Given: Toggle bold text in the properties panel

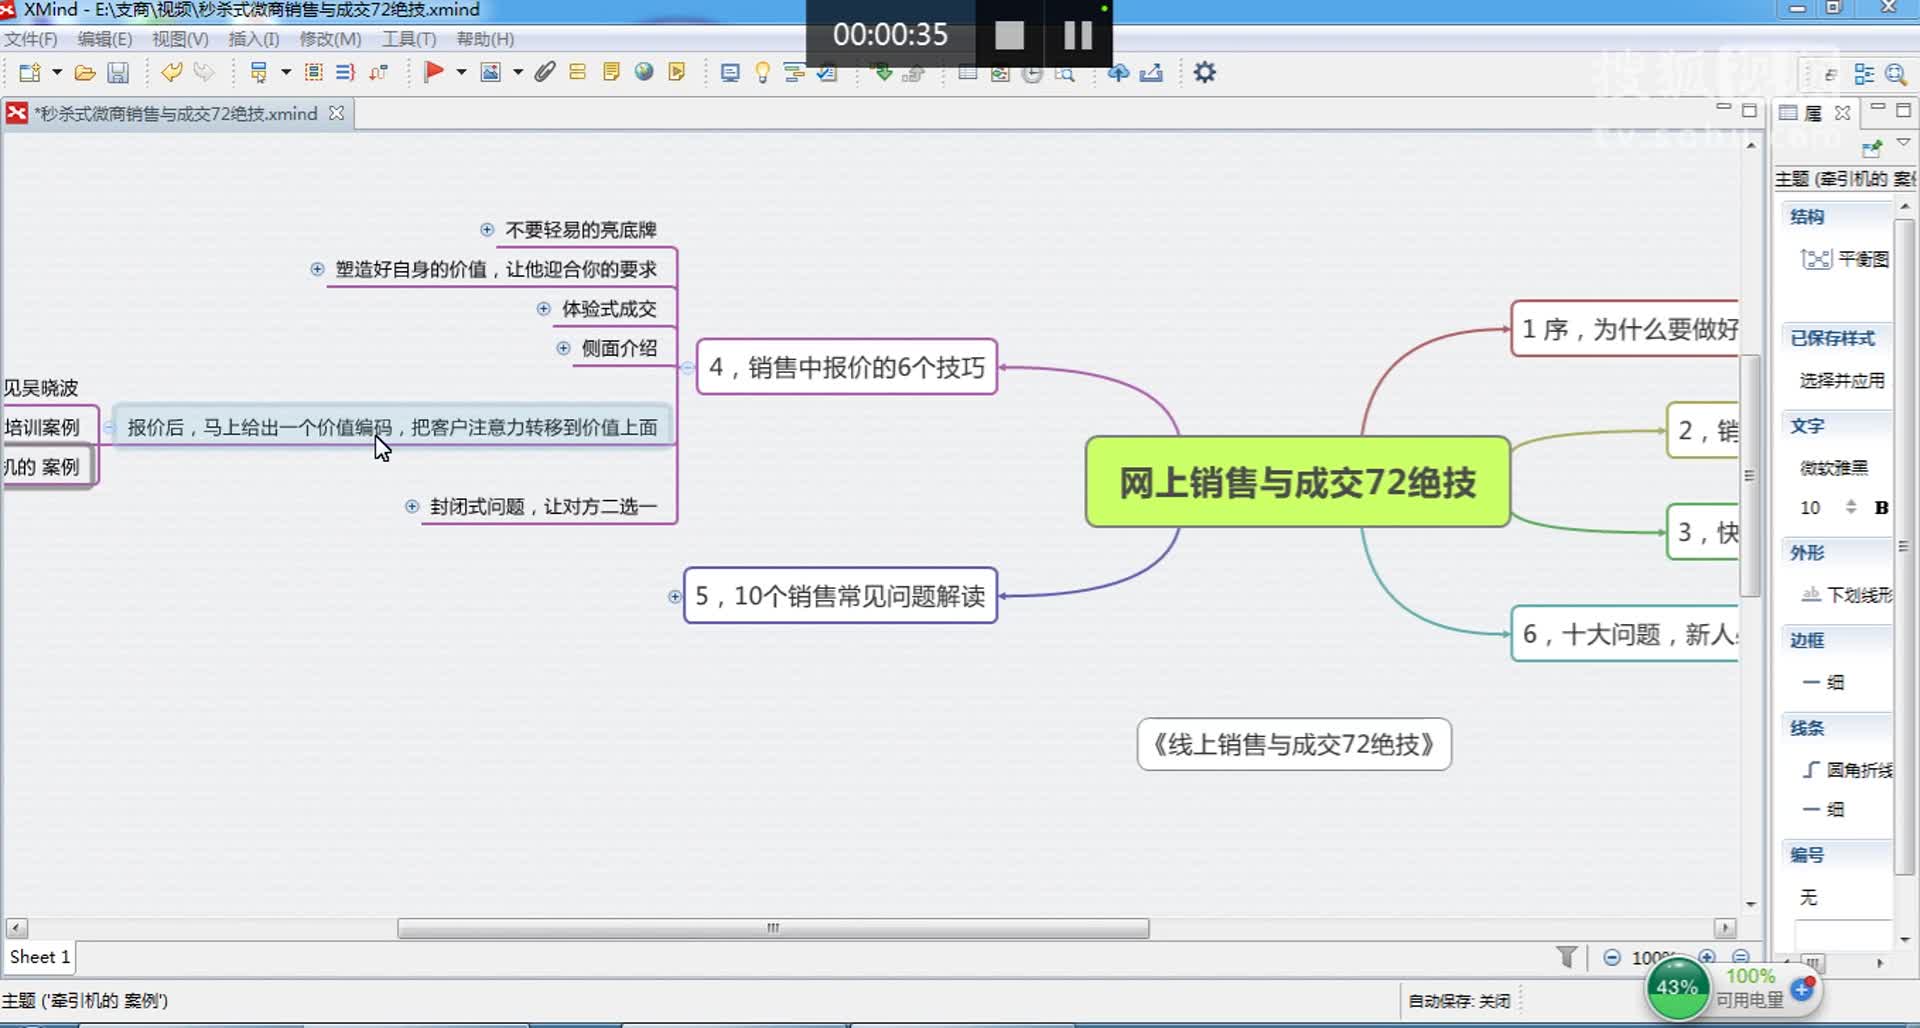Looking at the screenshot, I should click(1882, 508).
